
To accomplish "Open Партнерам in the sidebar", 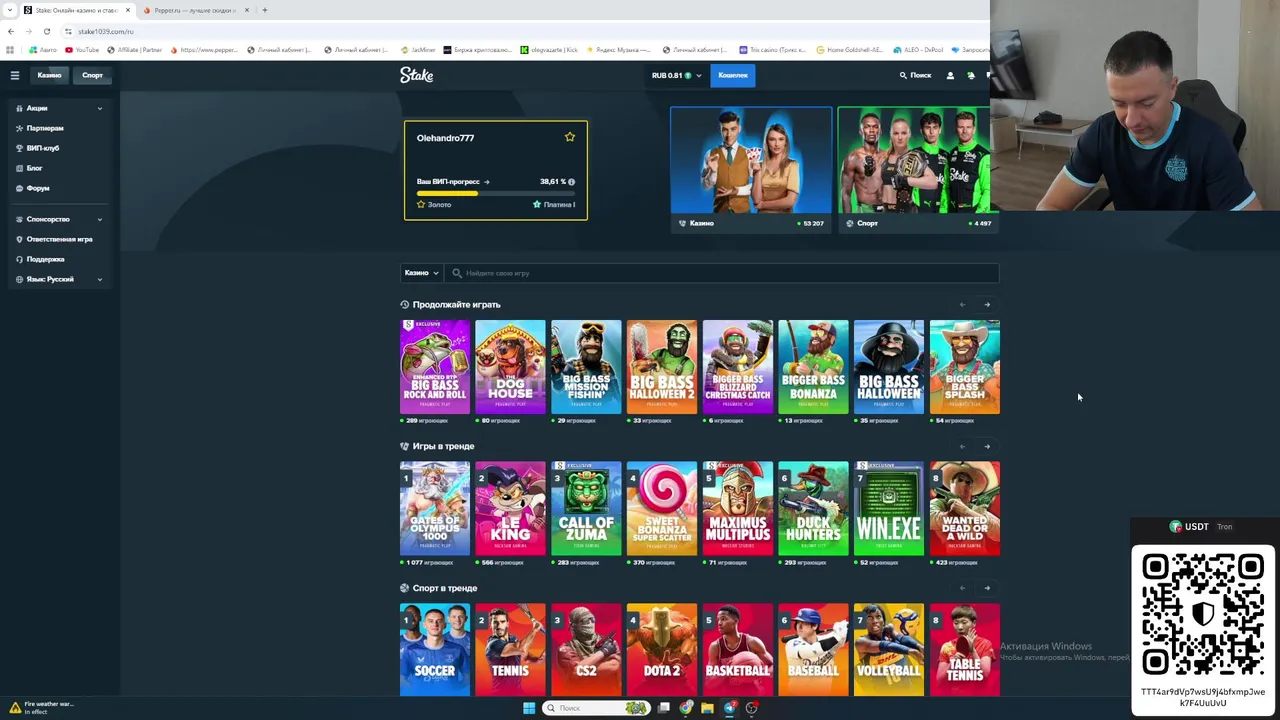I will 45,128.
